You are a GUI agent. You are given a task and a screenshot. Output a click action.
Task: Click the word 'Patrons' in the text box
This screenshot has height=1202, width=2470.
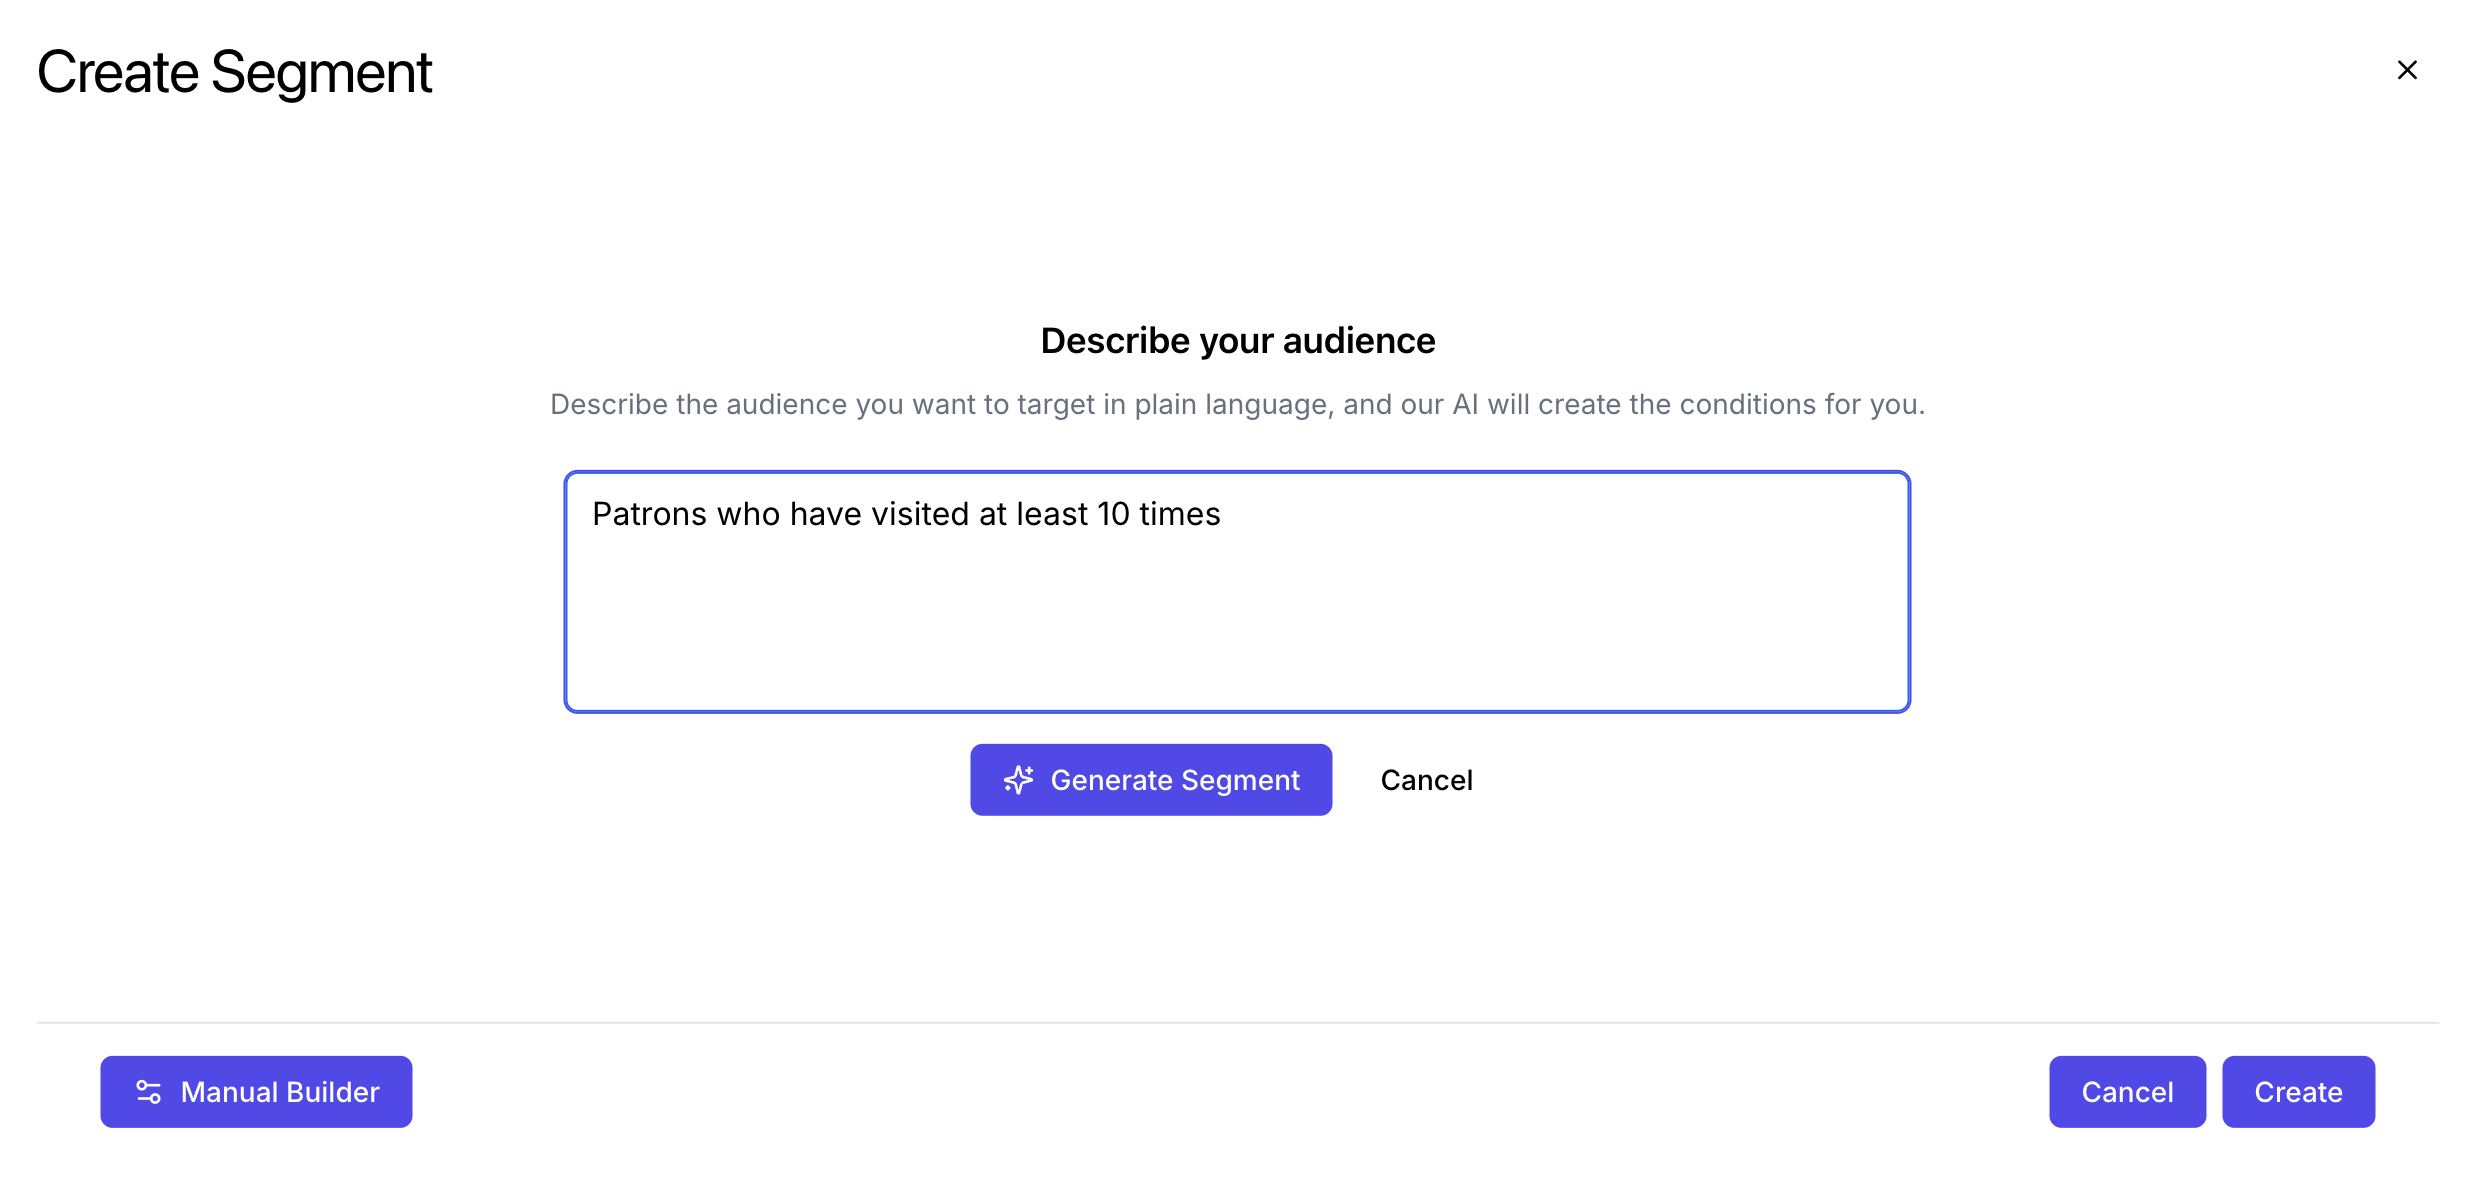click(649, 514)
